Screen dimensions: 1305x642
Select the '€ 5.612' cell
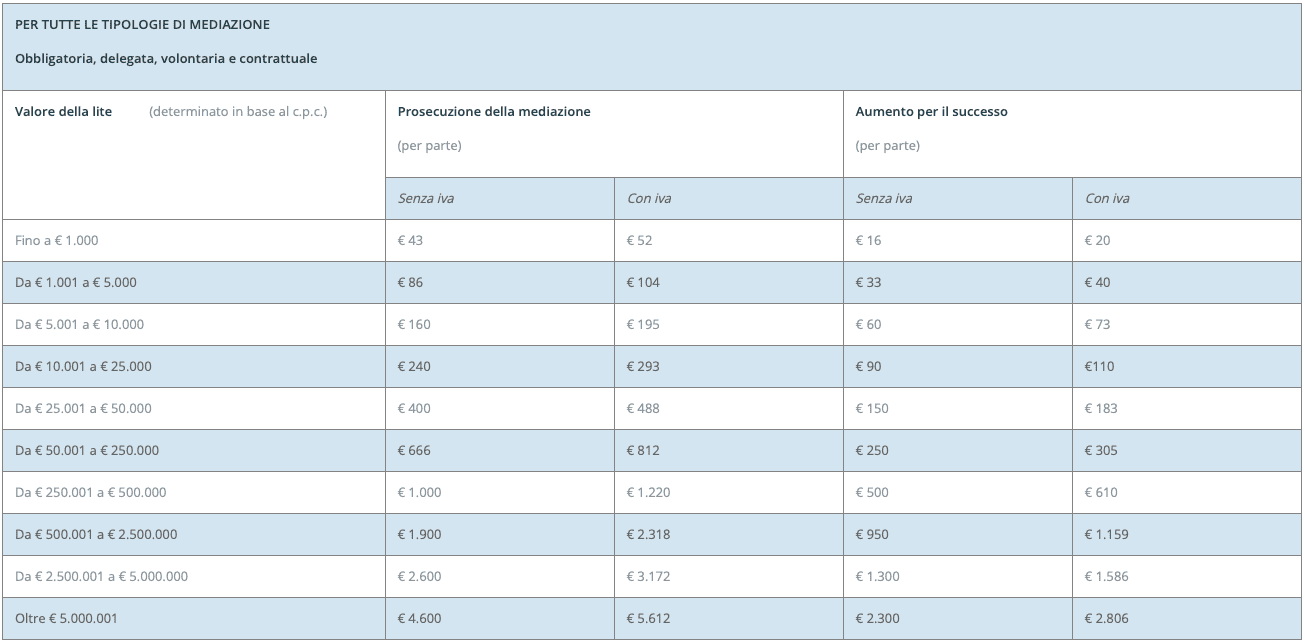coord(648,619)
